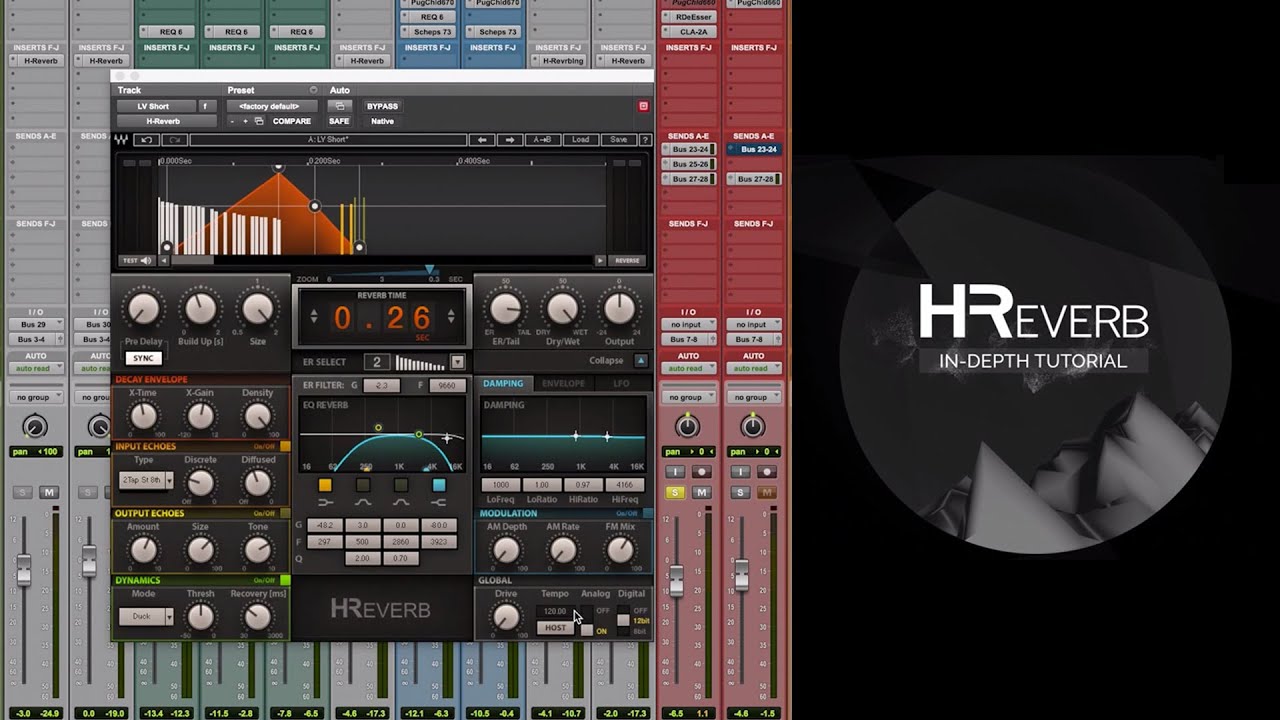This screenshot has width=1280, height=720.
Task: Toggle Dynamics On/Off
Action: (285, 580)
